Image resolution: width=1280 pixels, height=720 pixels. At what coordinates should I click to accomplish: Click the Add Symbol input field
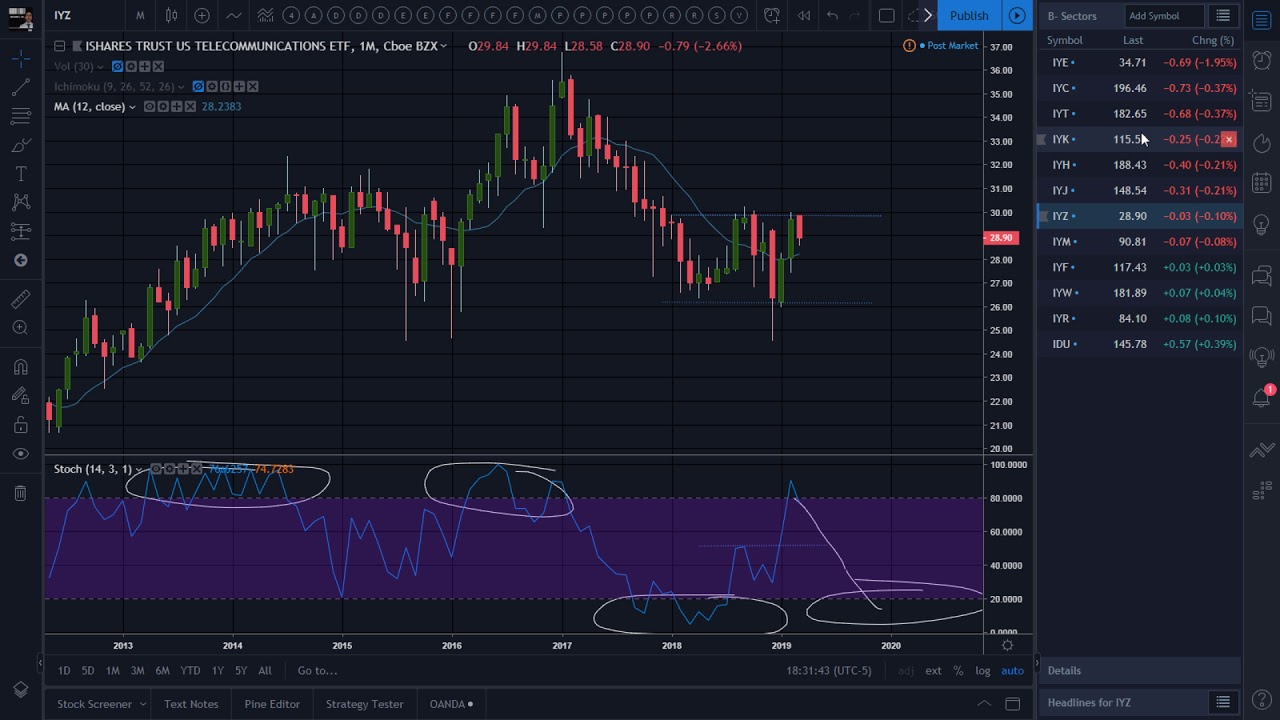1163,16
